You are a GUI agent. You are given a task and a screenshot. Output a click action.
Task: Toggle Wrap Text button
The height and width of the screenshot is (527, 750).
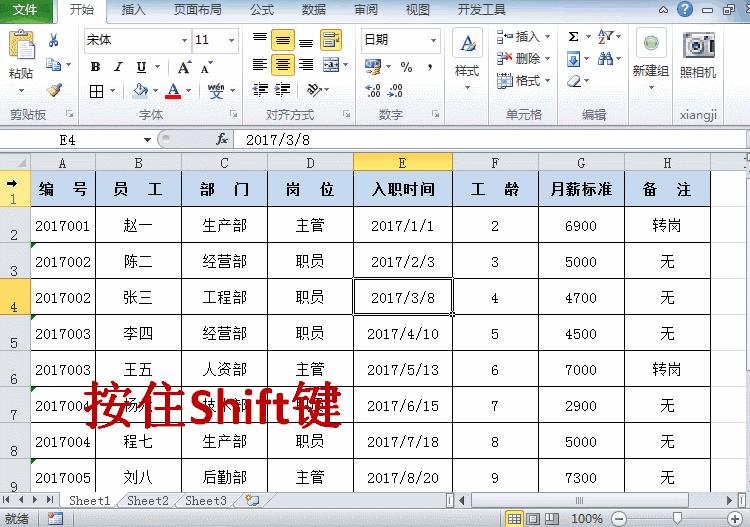tap(331, 40)
